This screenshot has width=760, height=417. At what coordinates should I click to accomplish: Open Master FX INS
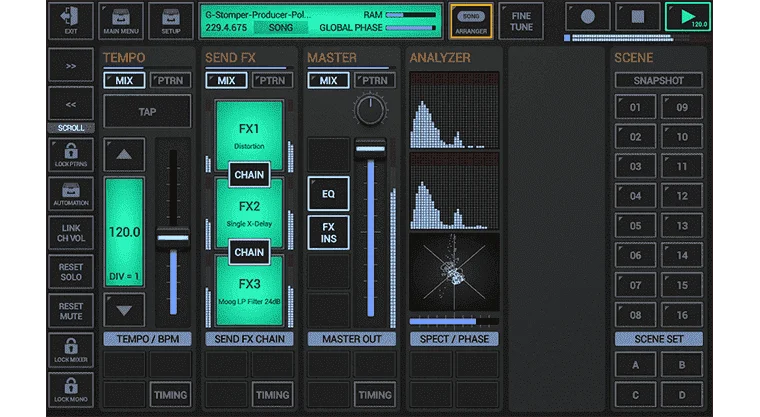(328, 233)
